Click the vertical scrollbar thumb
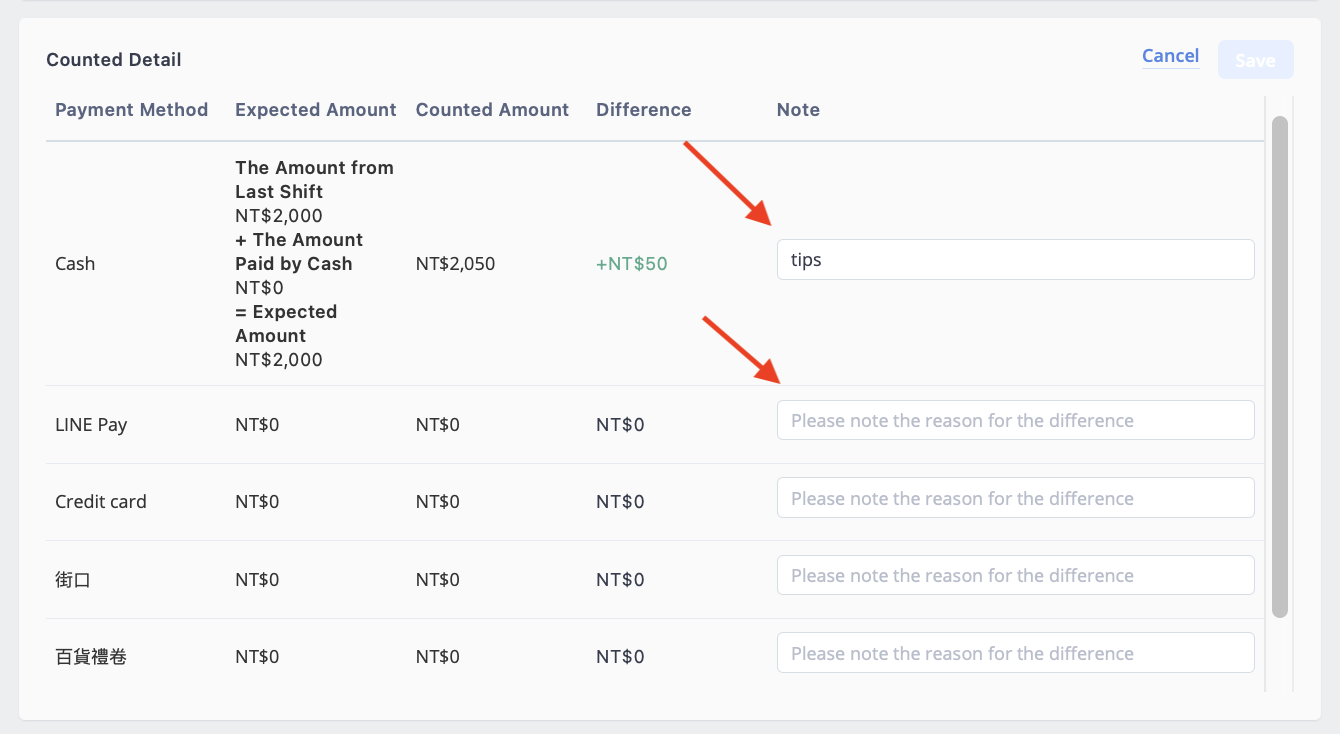Image resolution: width=1340 pixels, height=734 pixels. (1279, 367)
